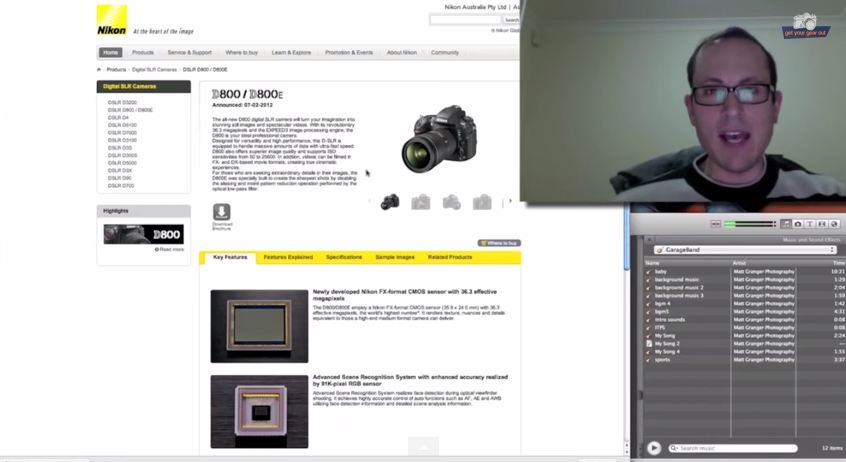Switch to the Specifications tab
Image resolution: width=846 pixels, height=462 pixels.
(x=344, y=257)
